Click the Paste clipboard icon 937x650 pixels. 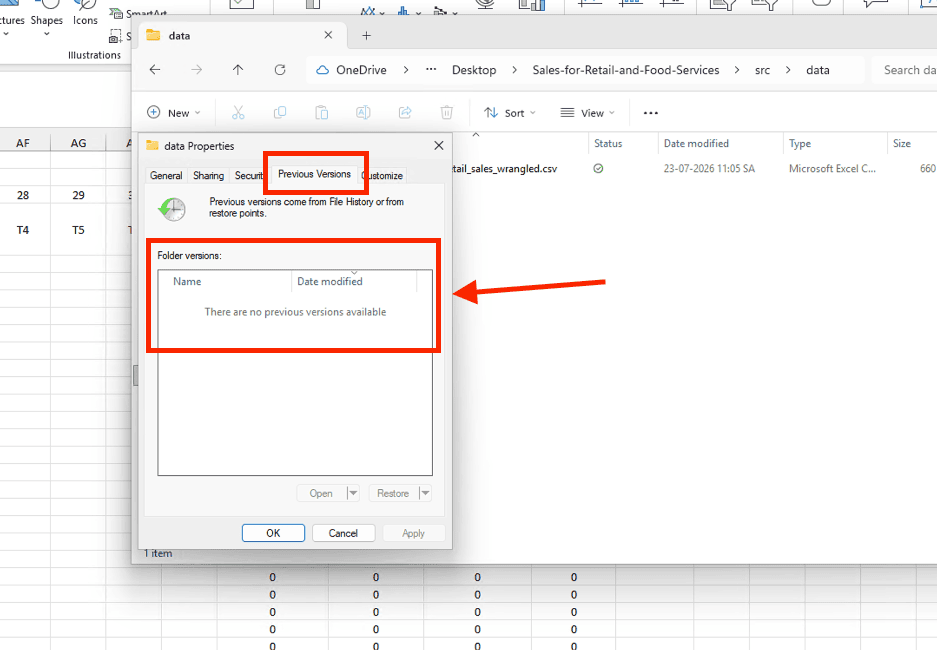(321, 112)
